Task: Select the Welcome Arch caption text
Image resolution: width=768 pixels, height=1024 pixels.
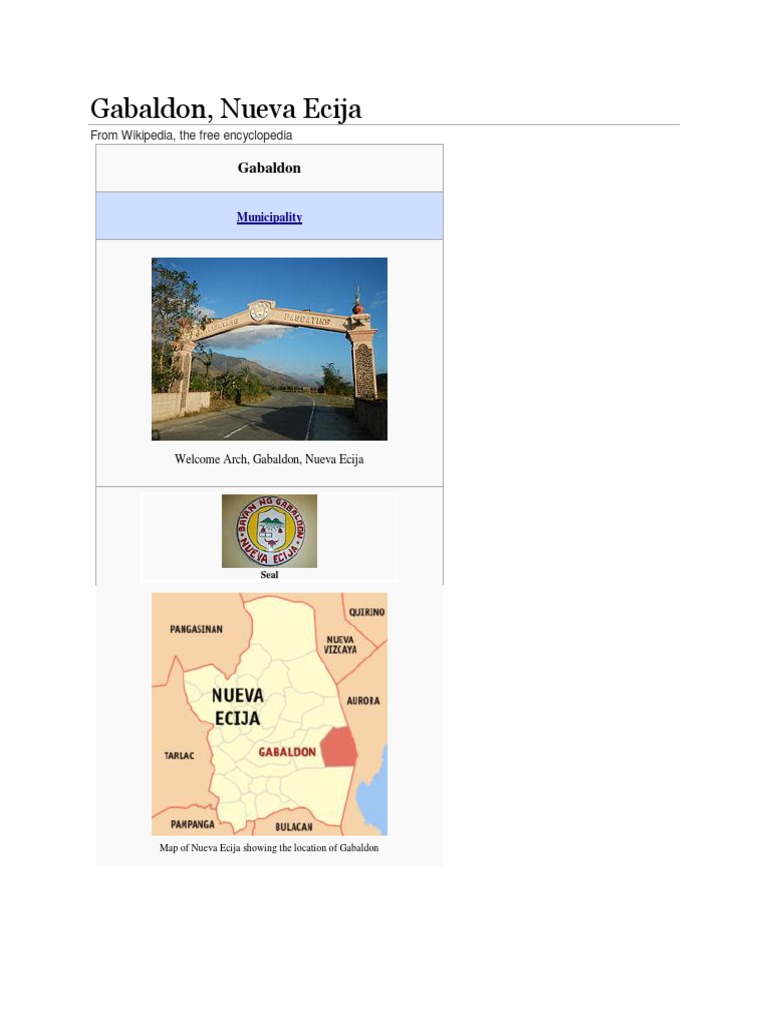Action: [269, 459]
